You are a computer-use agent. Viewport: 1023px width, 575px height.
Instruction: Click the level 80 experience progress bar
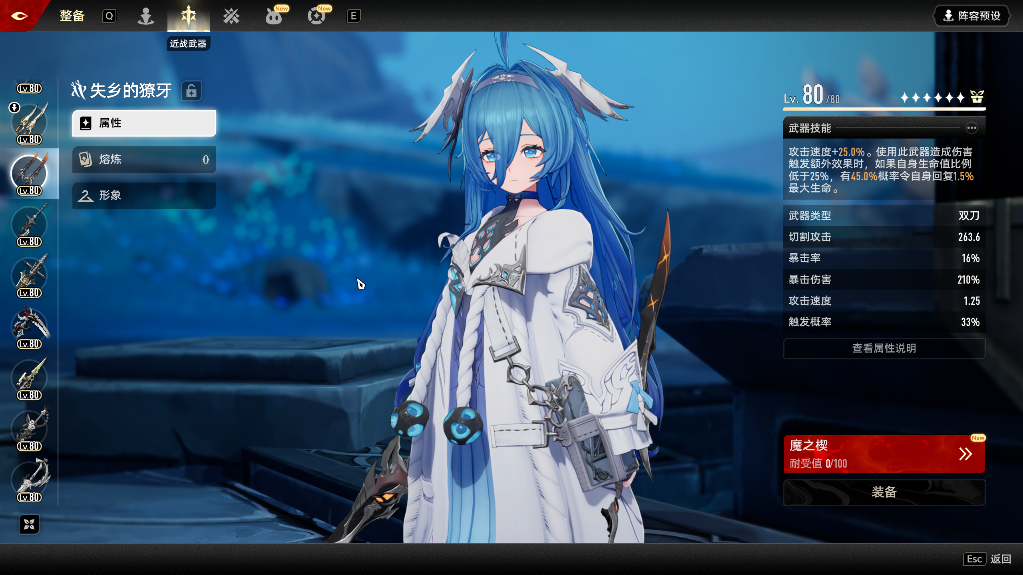tap(884, 108)
